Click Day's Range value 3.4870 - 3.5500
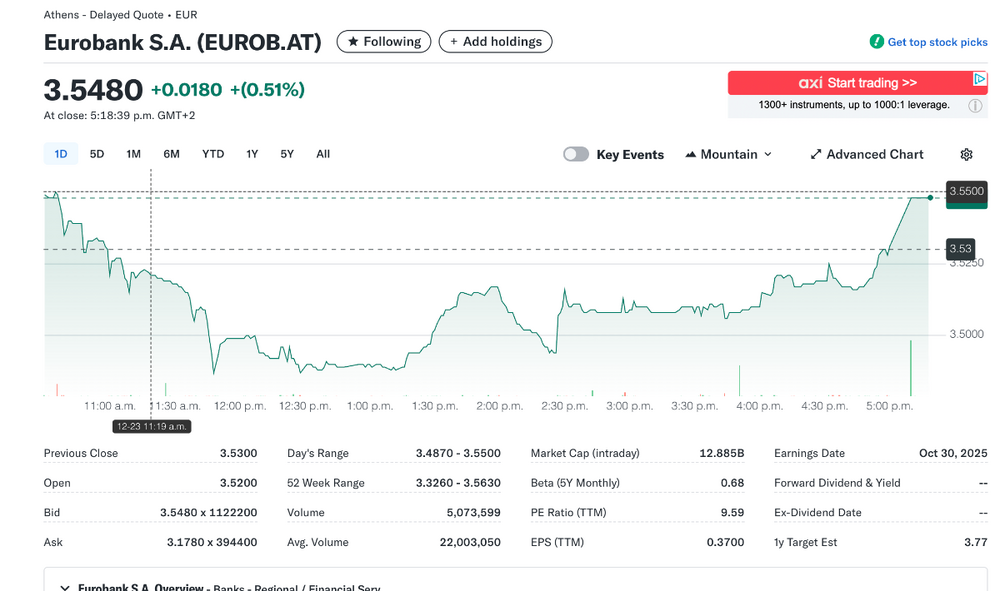Screen dimensions: 1000x591 [458, 453]
